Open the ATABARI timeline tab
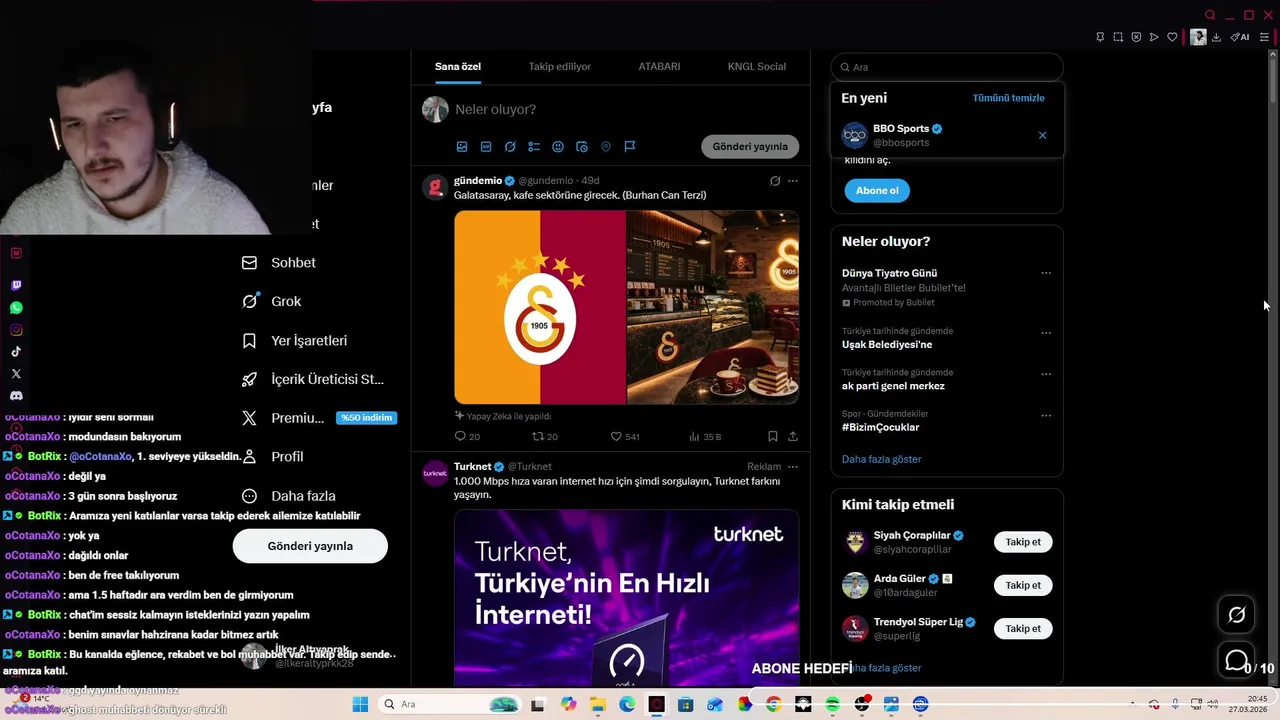 pyautogui.click(x=659, y=66)
